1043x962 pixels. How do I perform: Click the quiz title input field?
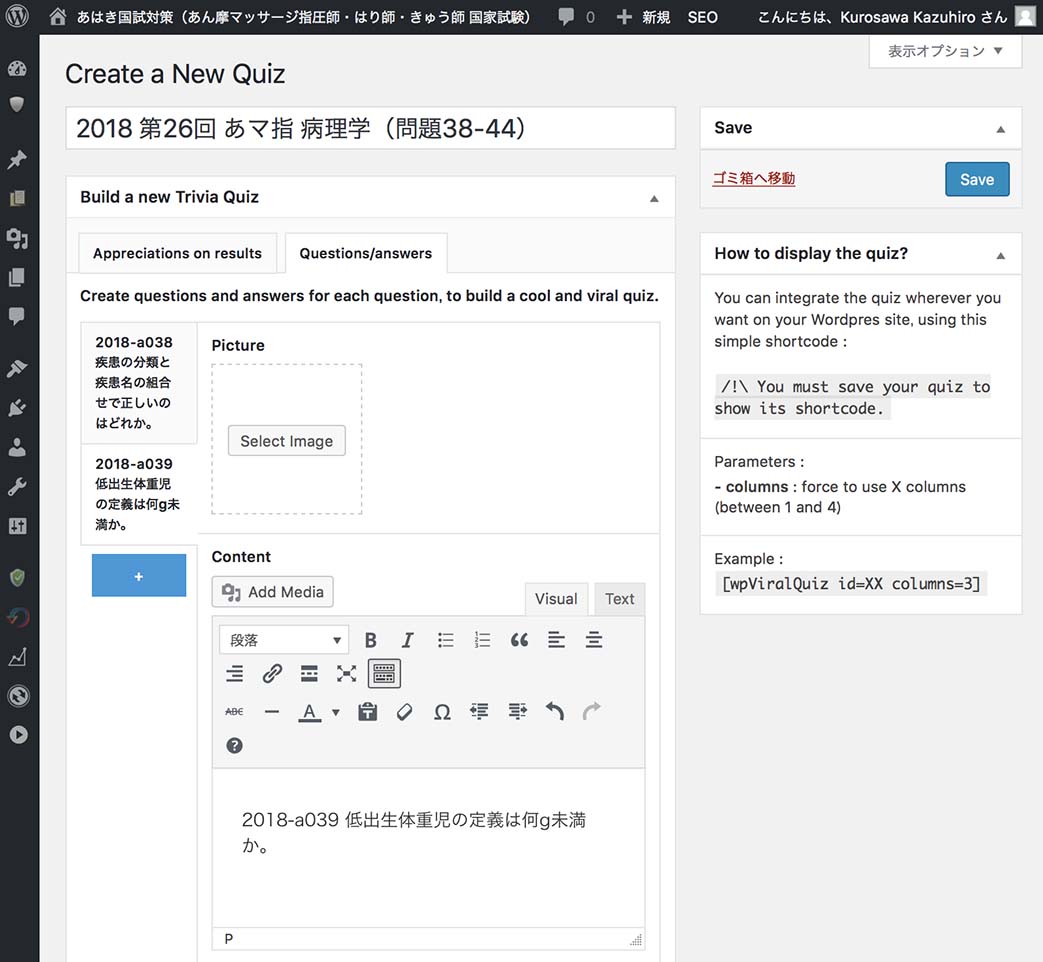(370, 129)
